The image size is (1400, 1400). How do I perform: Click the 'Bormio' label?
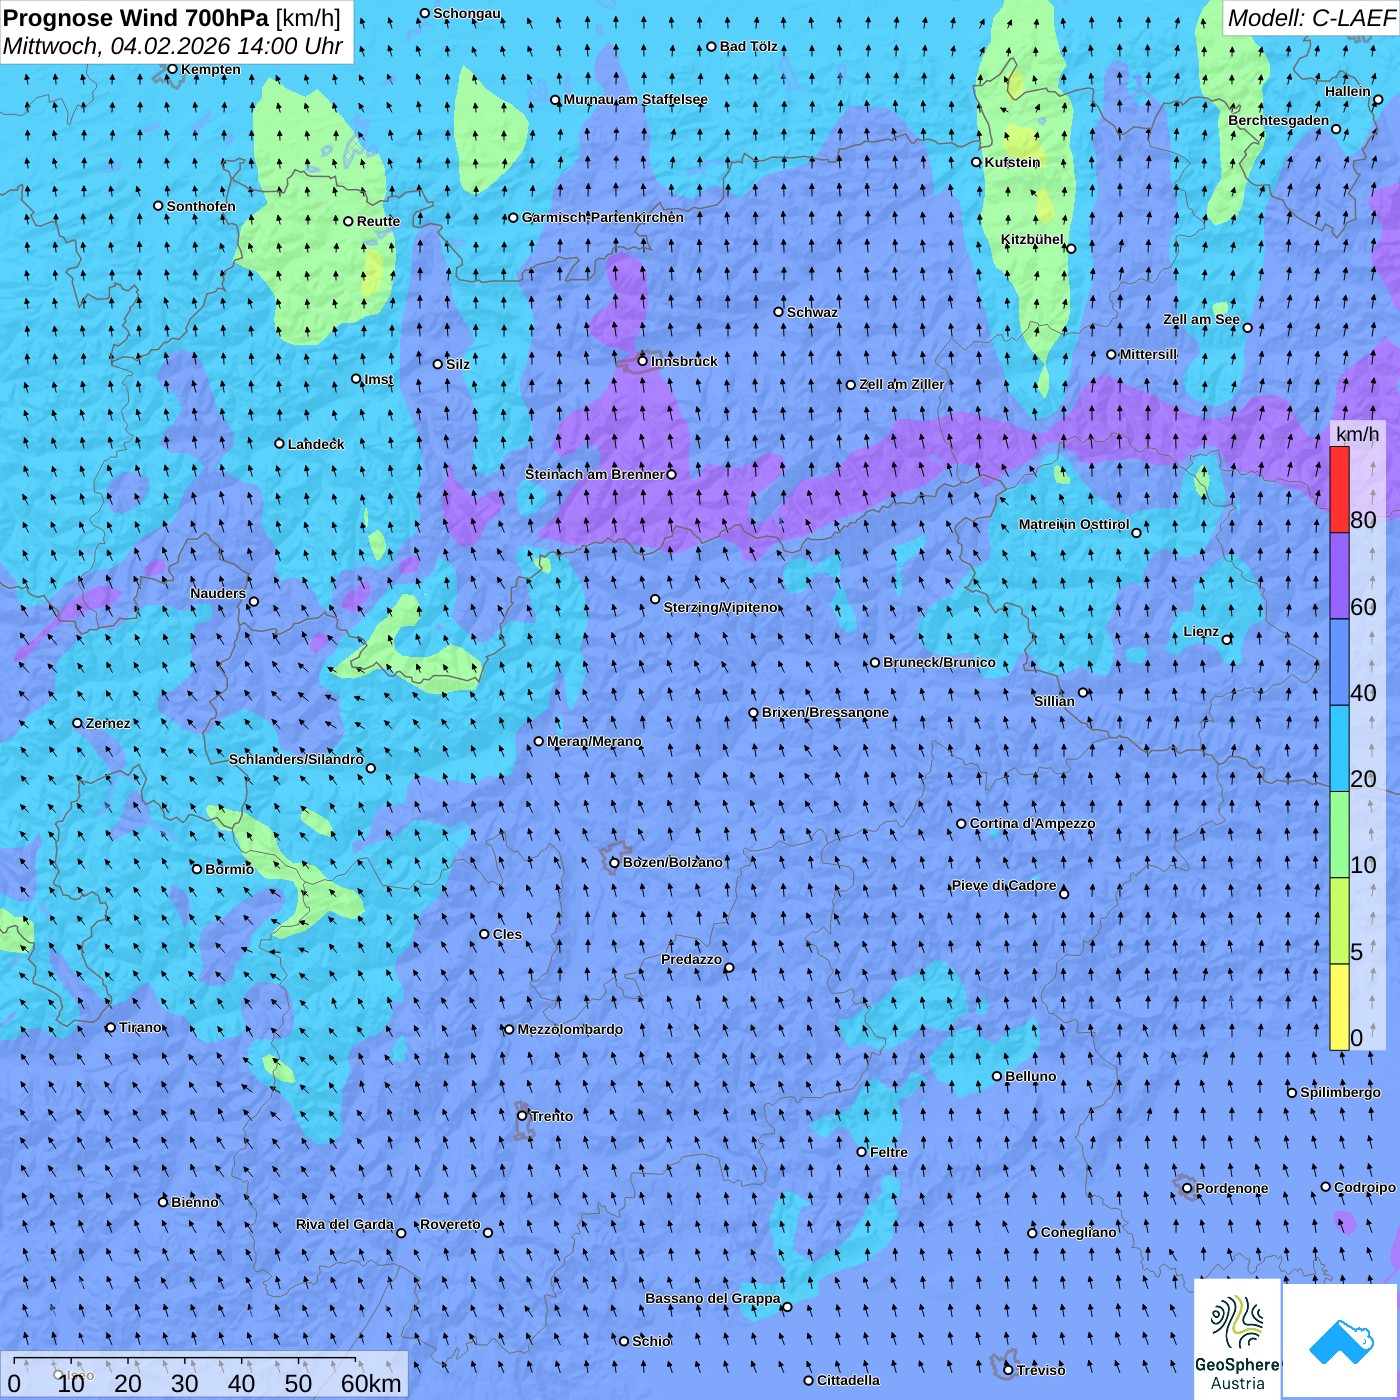pyautogui.click(x=229, y=869)
